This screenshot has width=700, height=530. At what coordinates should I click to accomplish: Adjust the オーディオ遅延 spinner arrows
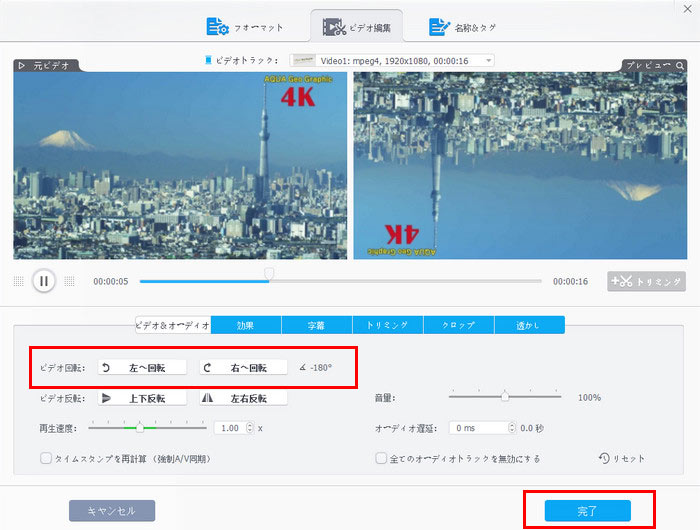click(x=513, y=428)
